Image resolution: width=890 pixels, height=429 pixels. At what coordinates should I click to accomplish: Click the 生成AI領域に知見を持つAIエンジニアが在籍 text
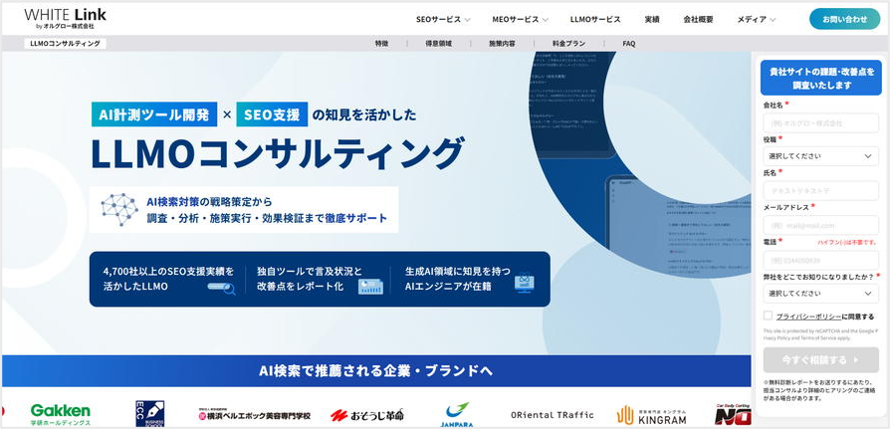coord(457,279)
